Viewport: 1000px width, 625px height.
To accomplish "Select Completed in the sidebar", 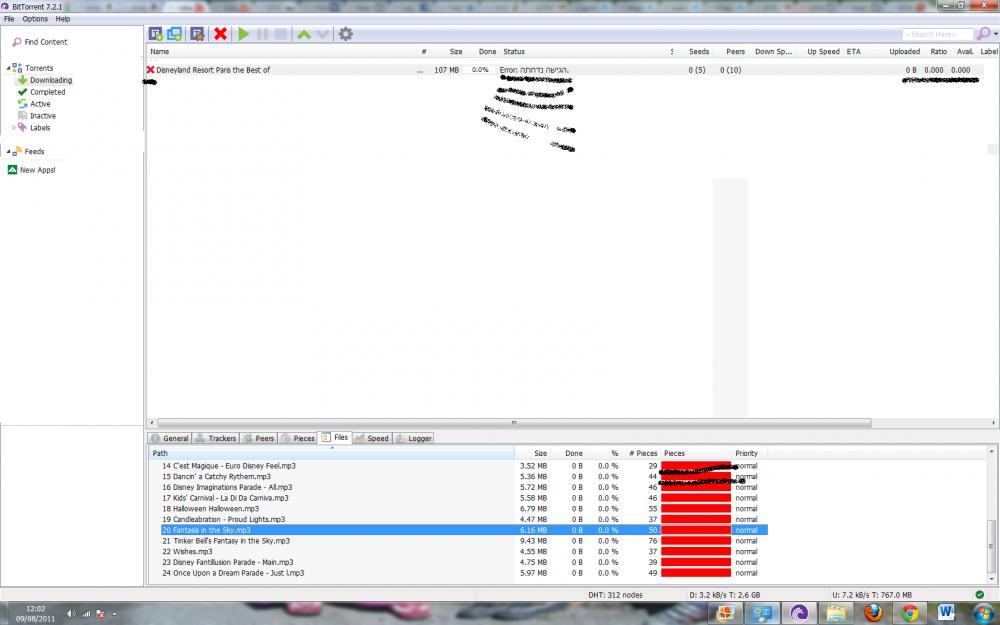I will click(47, 92).
